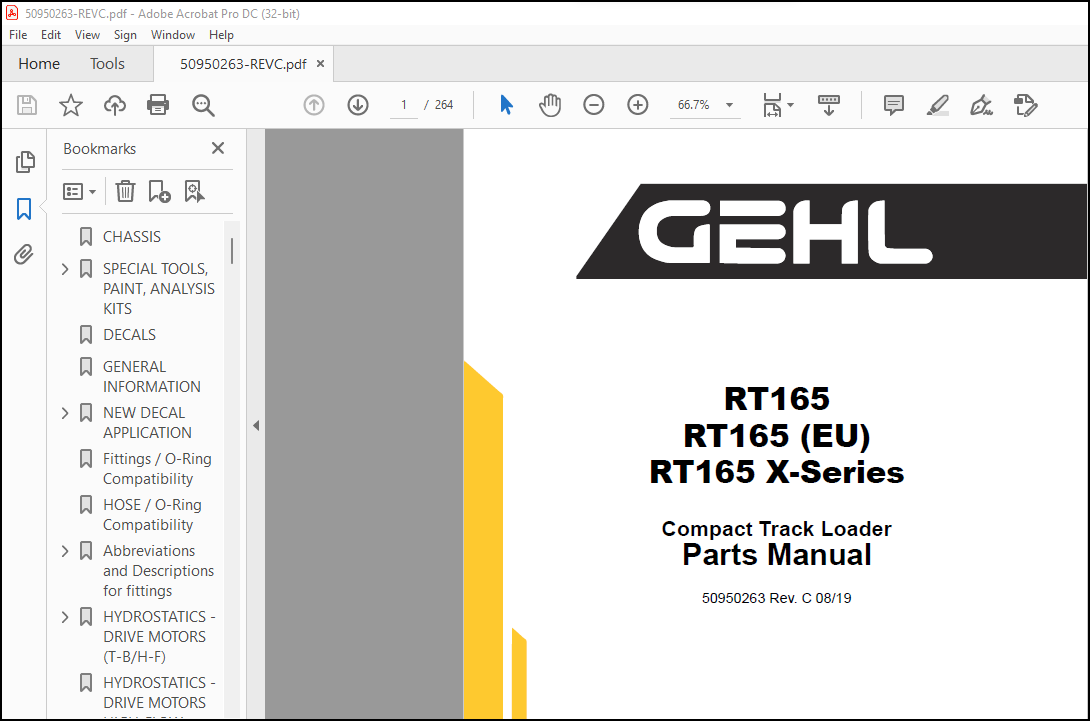This screenshot has height=721, width=1090.
Task: Activate the Selection arrow tool
Action: 506,105
